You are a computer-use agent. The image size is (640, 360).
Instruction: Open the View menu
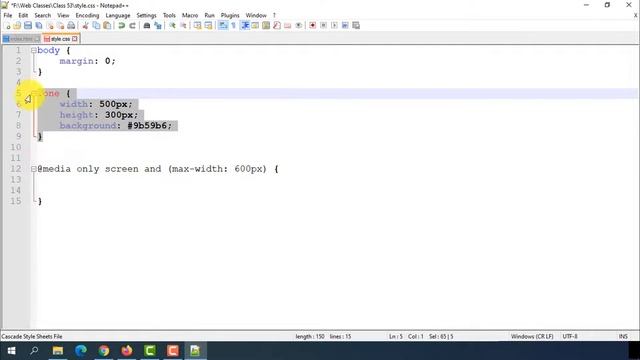(x=63, y=16)
